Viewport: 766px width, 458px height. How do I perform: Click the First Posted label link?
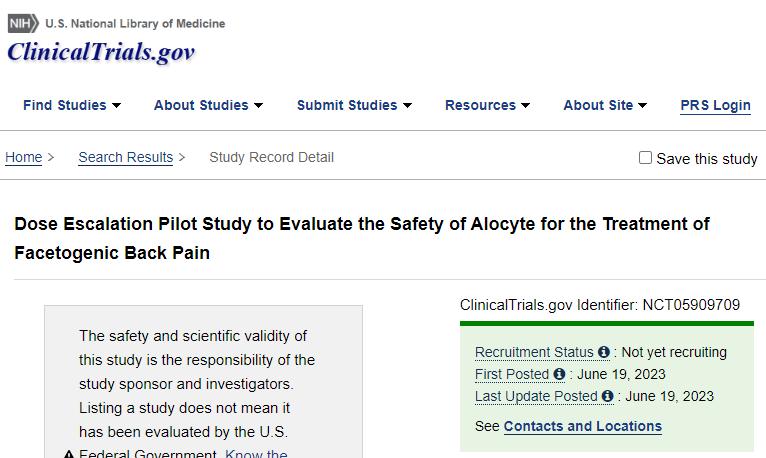512,375
